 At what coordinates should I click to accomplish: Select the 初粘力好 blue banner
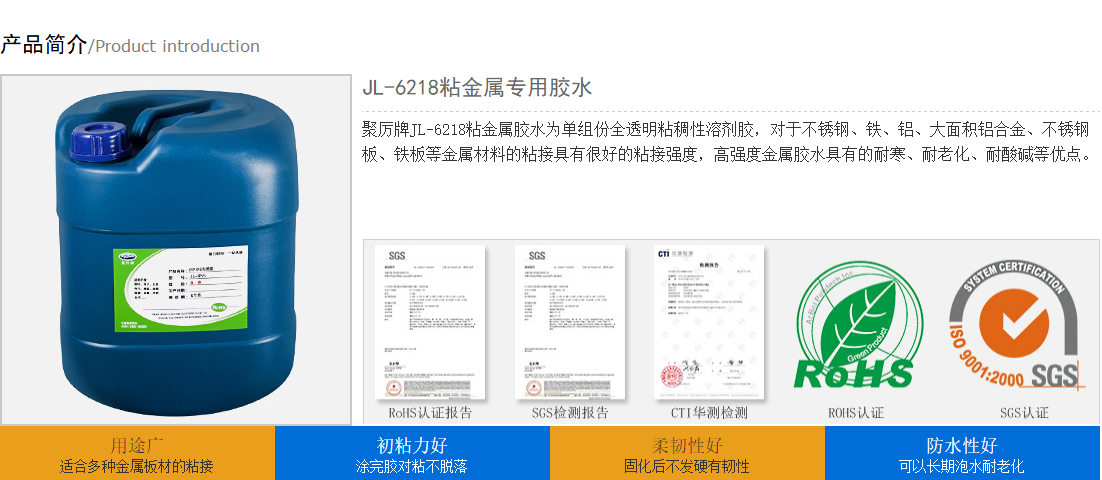412,453
